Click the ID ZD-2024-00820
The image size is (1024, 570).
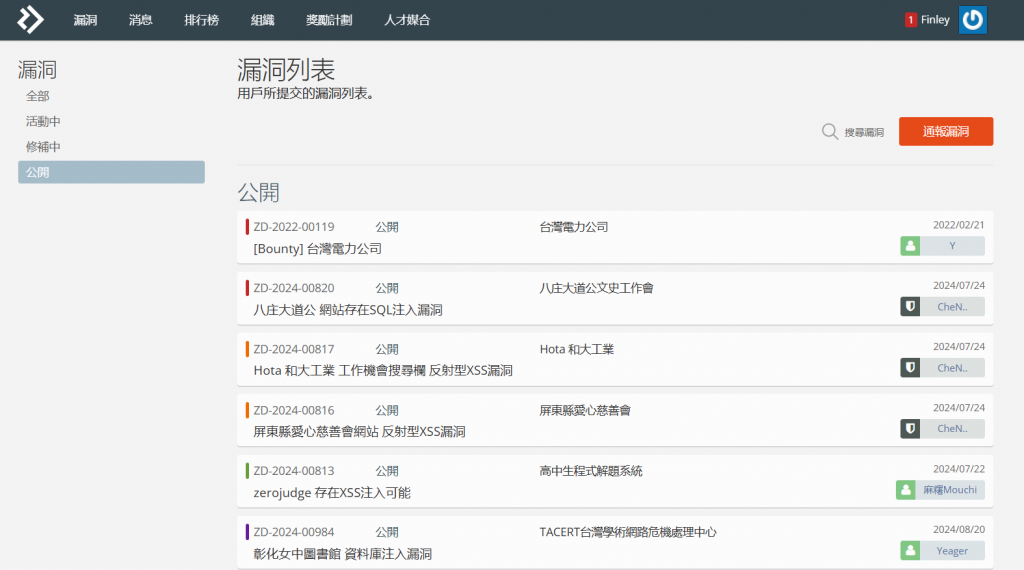(x=294, y=288)
